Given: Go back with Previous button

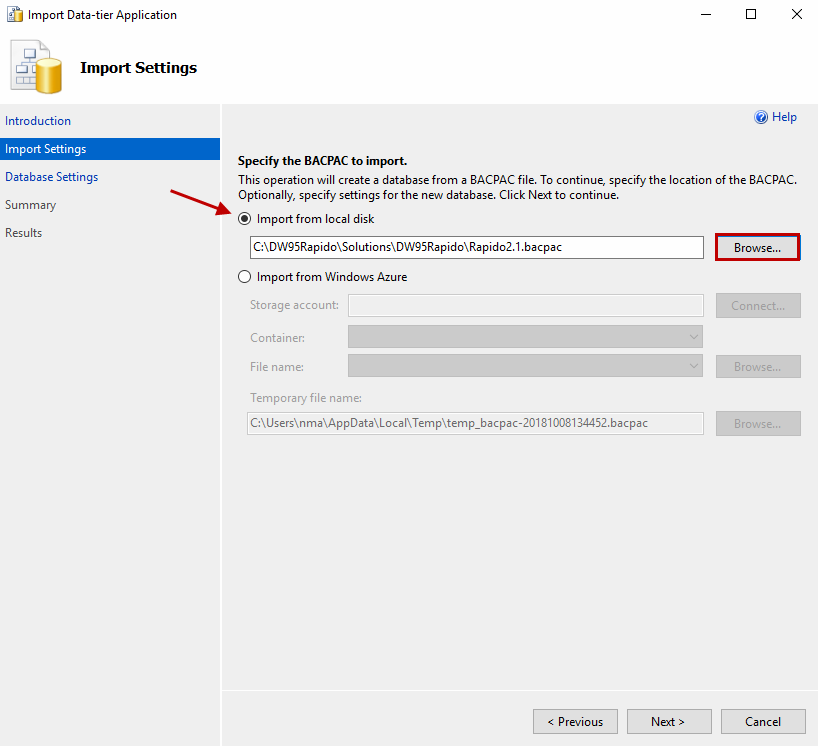Looking at the screenshot, I should point(575,722).
